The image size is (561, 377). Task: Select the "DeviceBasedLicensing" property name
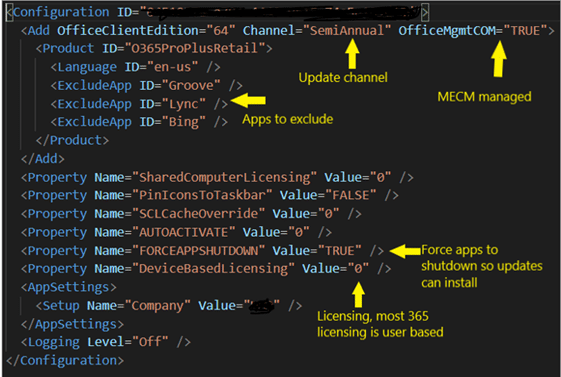[x=213, y=269]
